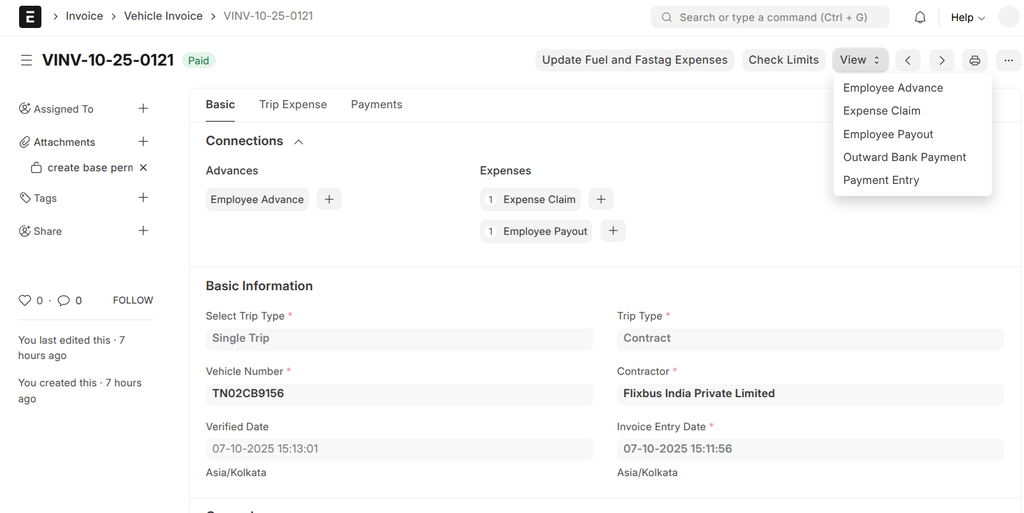The width and height of the screenshot is (1024, 513).
Task: Print this invoice using the printer icon
Action: click(x=975, y=60)
